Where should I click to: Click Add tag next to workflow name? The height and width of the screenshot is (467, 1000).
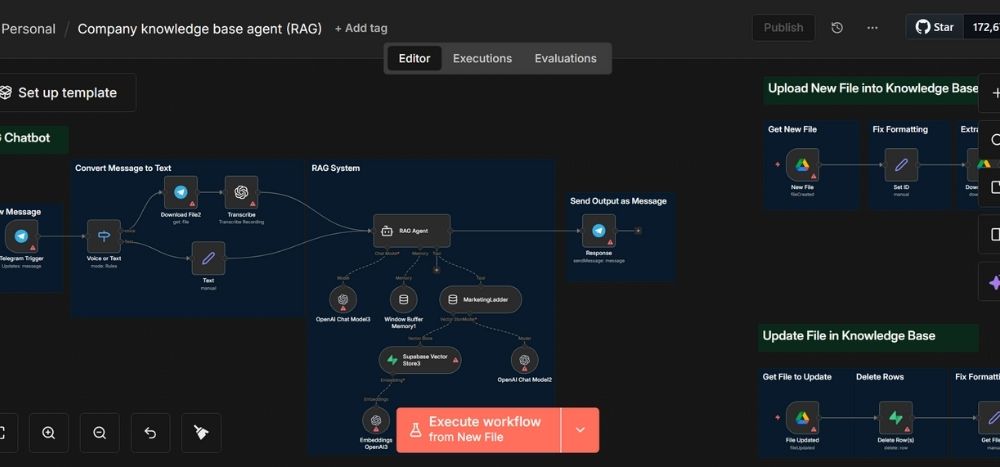361,29
